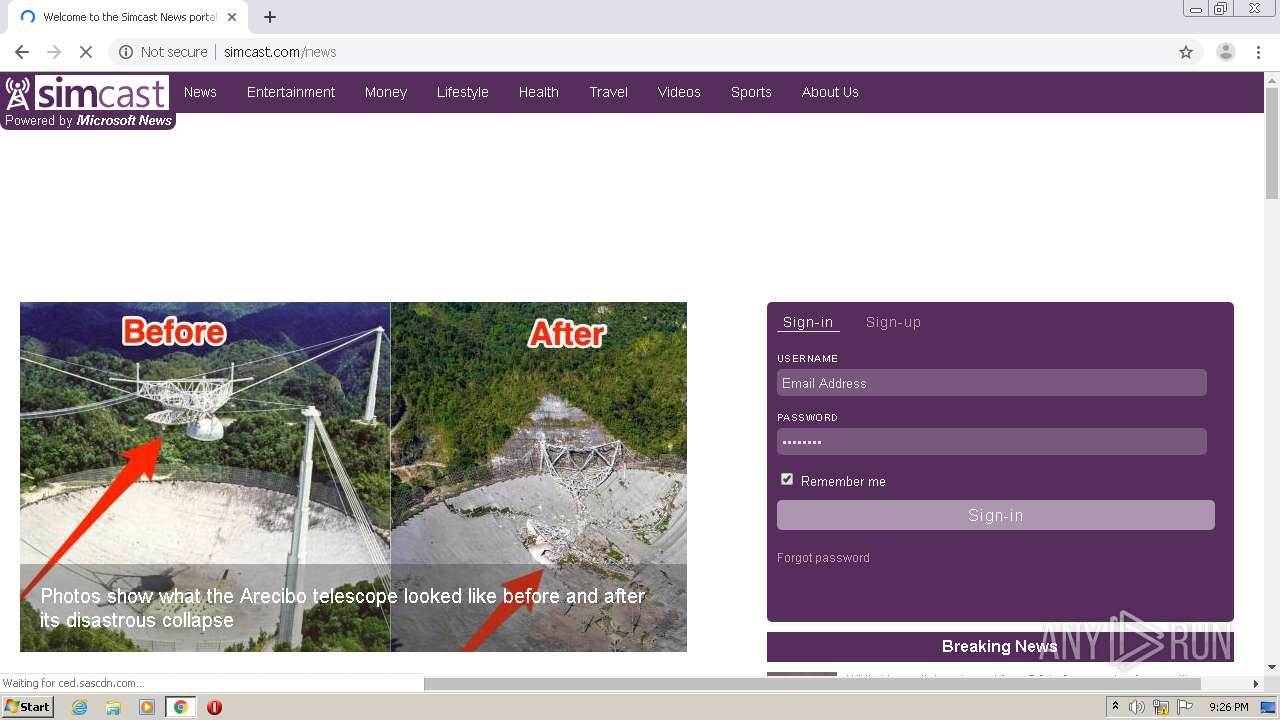Open a new browser tab
1280x720 pixels.
[x=270, y=17]
